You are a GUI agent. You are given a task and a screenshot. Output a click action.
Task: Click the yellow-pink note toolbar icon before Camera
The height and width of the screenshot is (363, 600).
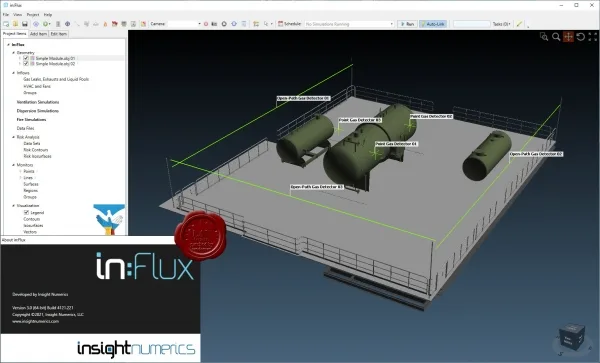click(143, 24)
